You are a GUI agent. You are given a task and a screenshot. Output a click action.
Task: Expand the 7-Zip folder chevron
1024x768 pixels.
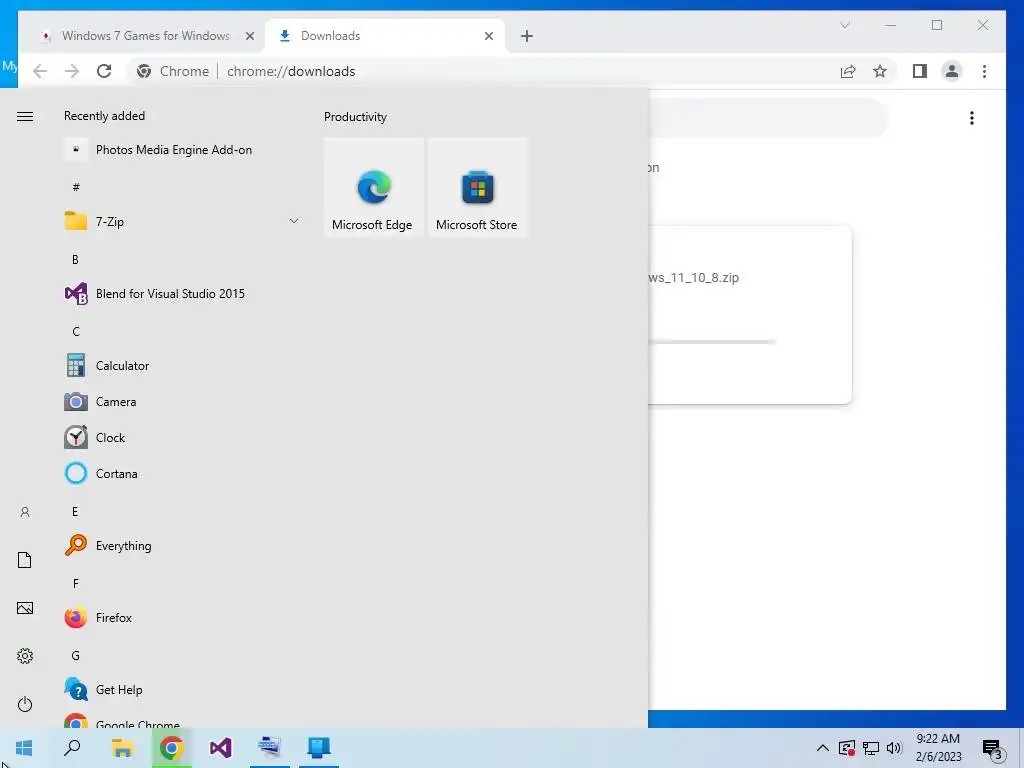pos(294,221)
